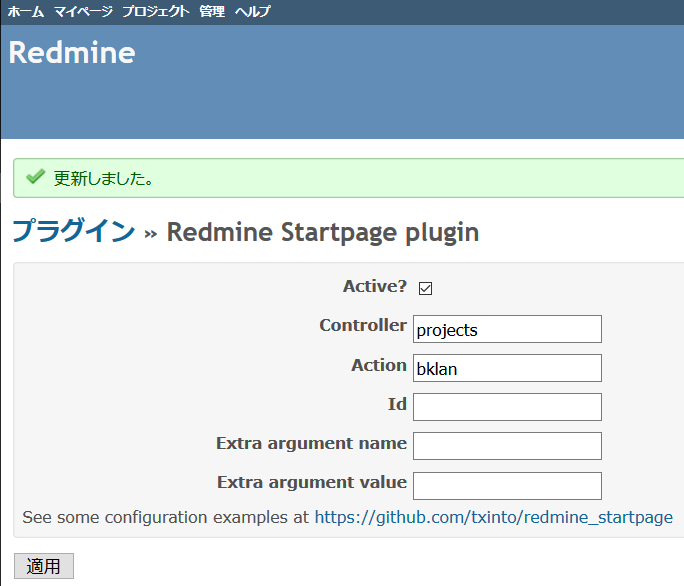Click the Active? label text

pyautogui.click(x=374, y=286)
